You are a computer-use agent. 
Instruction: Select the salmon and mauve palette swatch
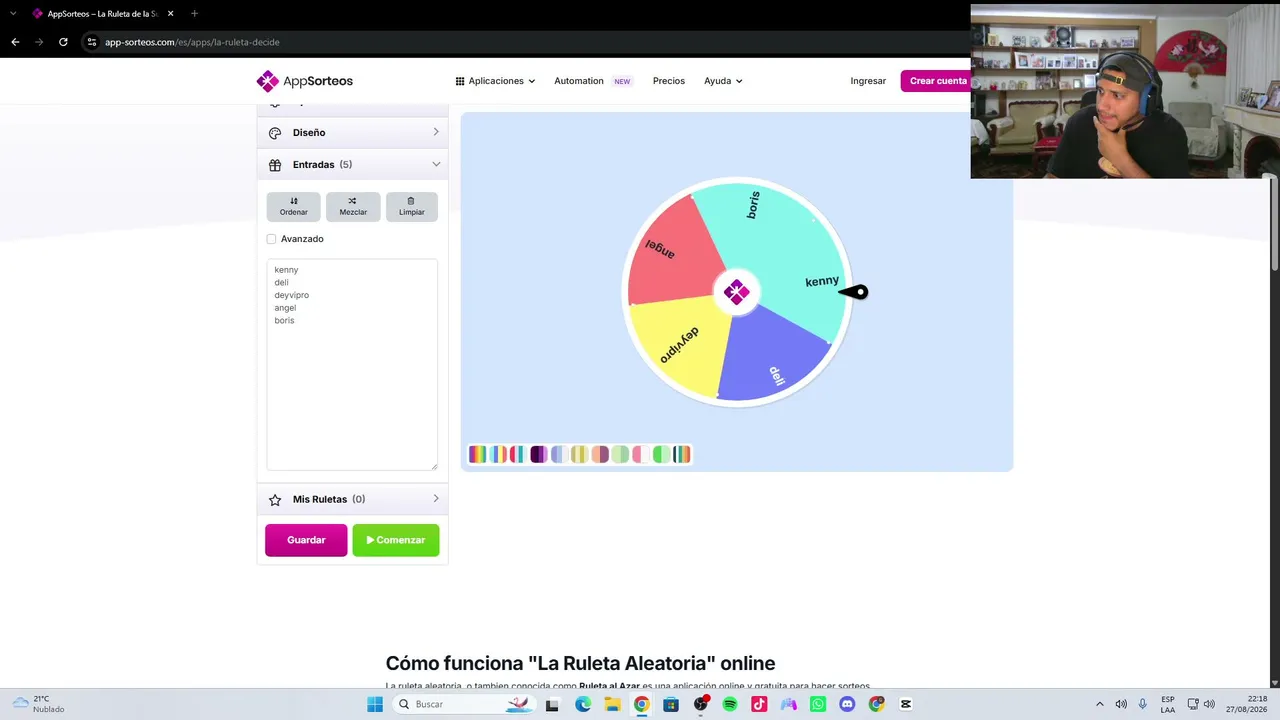(x=600, y=455)
